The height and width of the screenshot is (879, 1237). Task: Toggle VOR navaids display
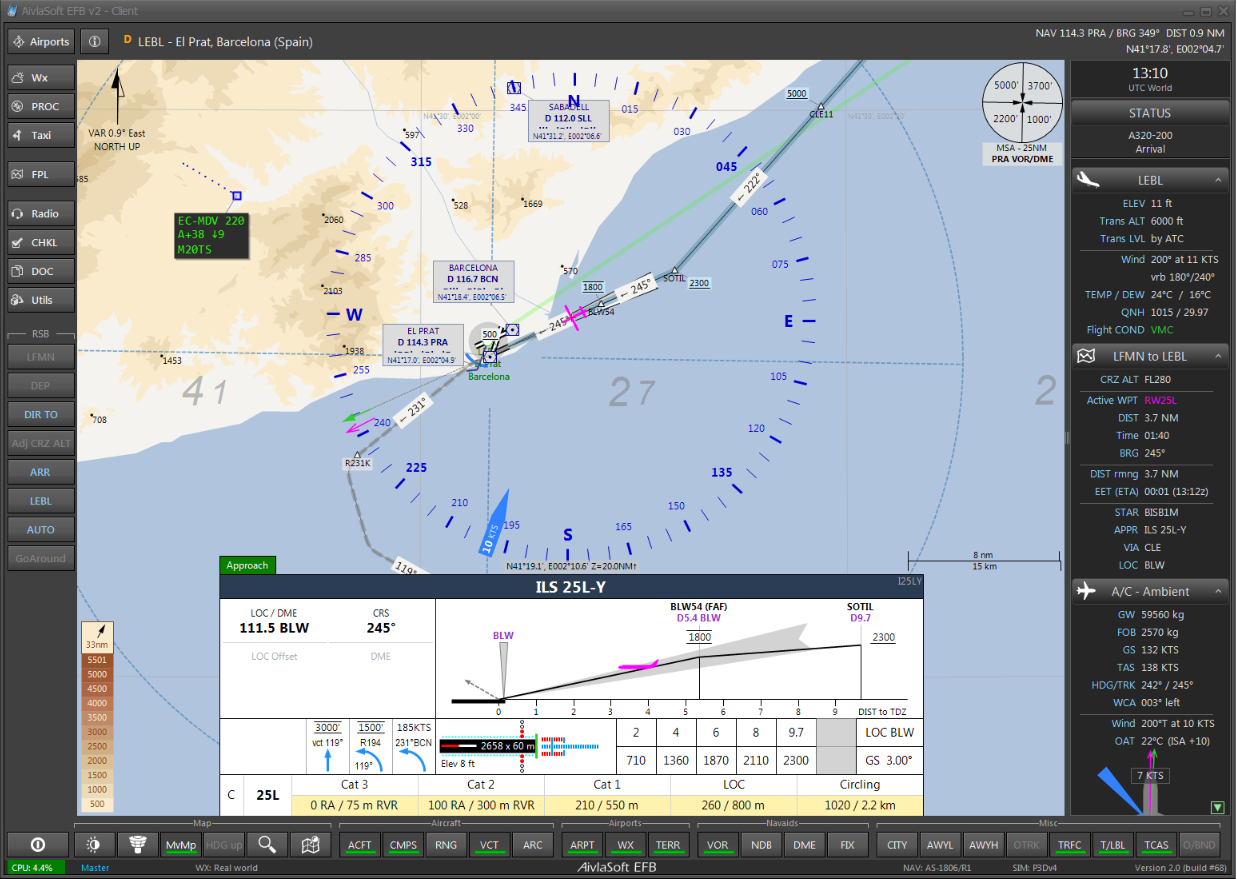[717, 845]
